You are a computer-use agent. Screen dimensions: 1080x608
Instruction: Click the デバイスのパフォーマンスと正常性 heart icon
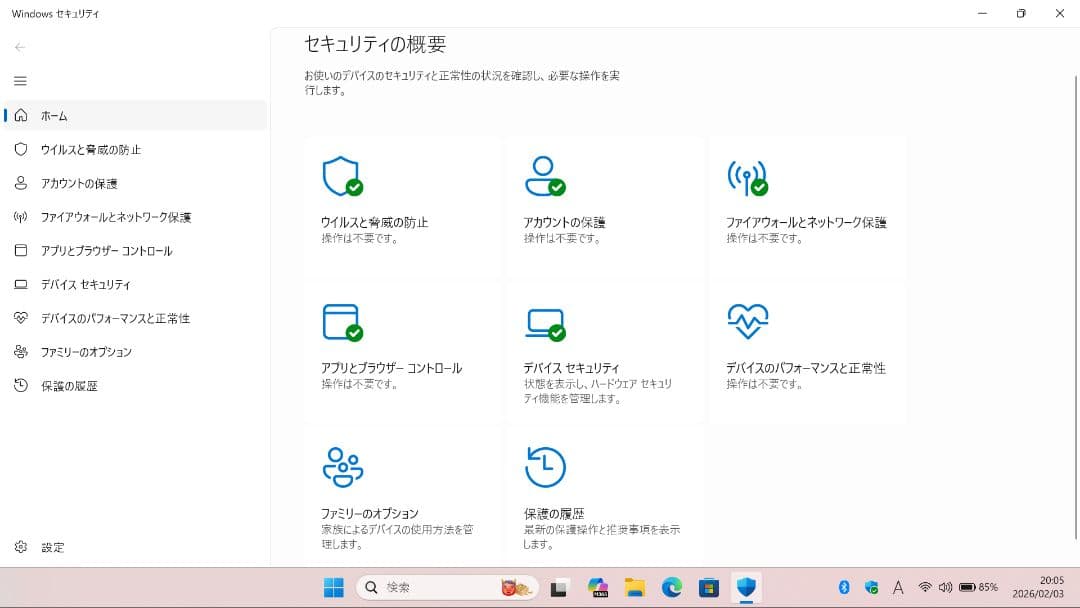click(x=747, y=322)
